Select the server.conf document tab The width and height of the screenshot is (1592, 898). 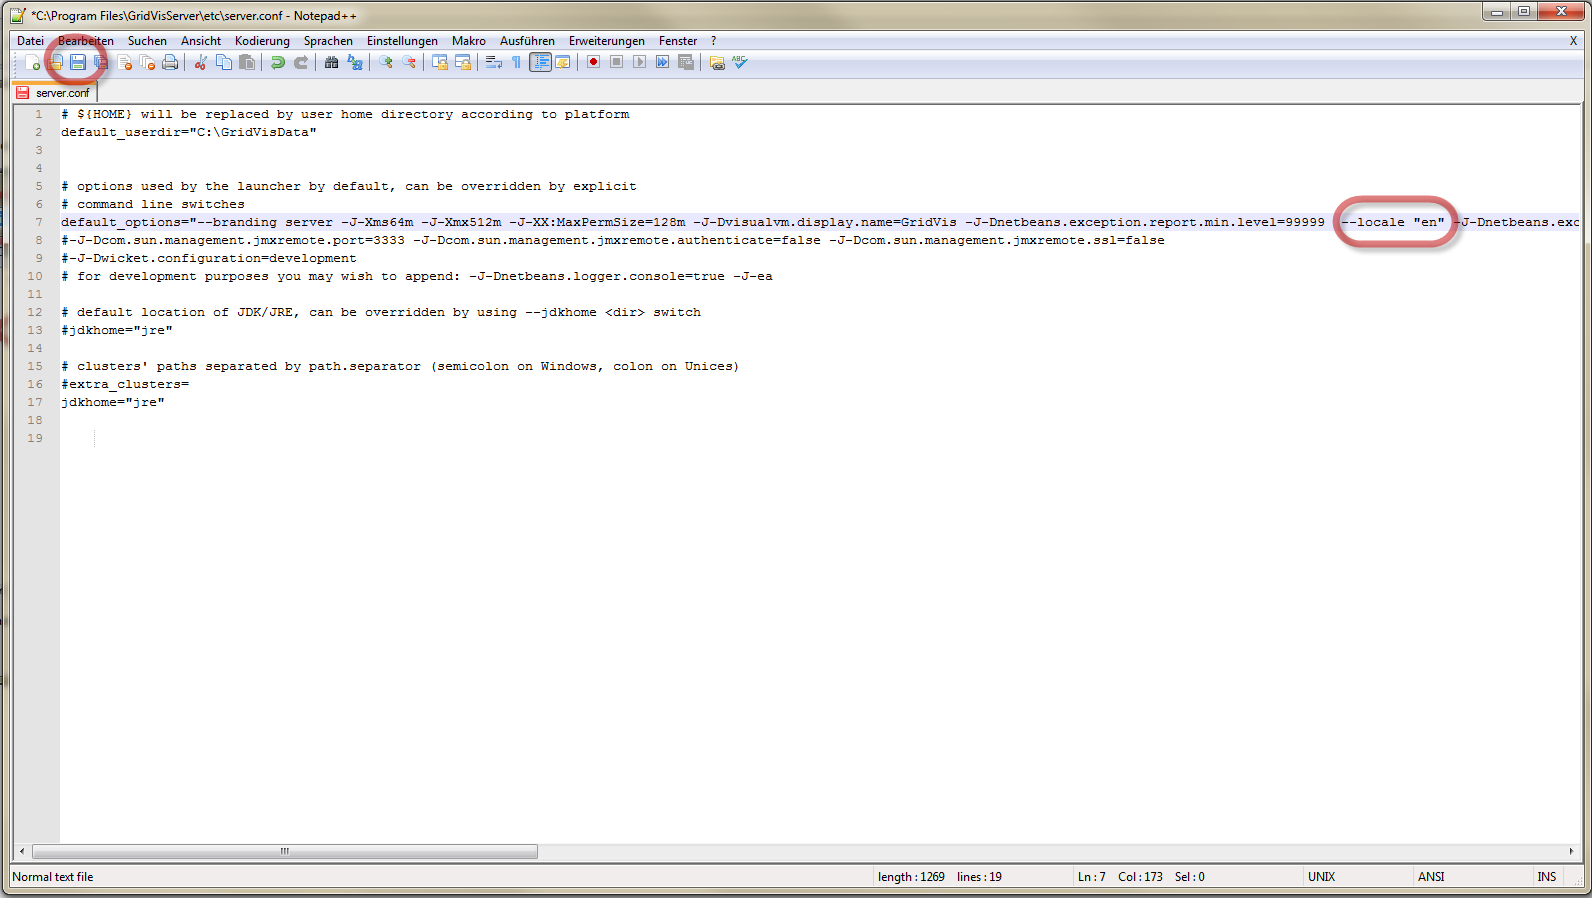[x=62, y=93]
